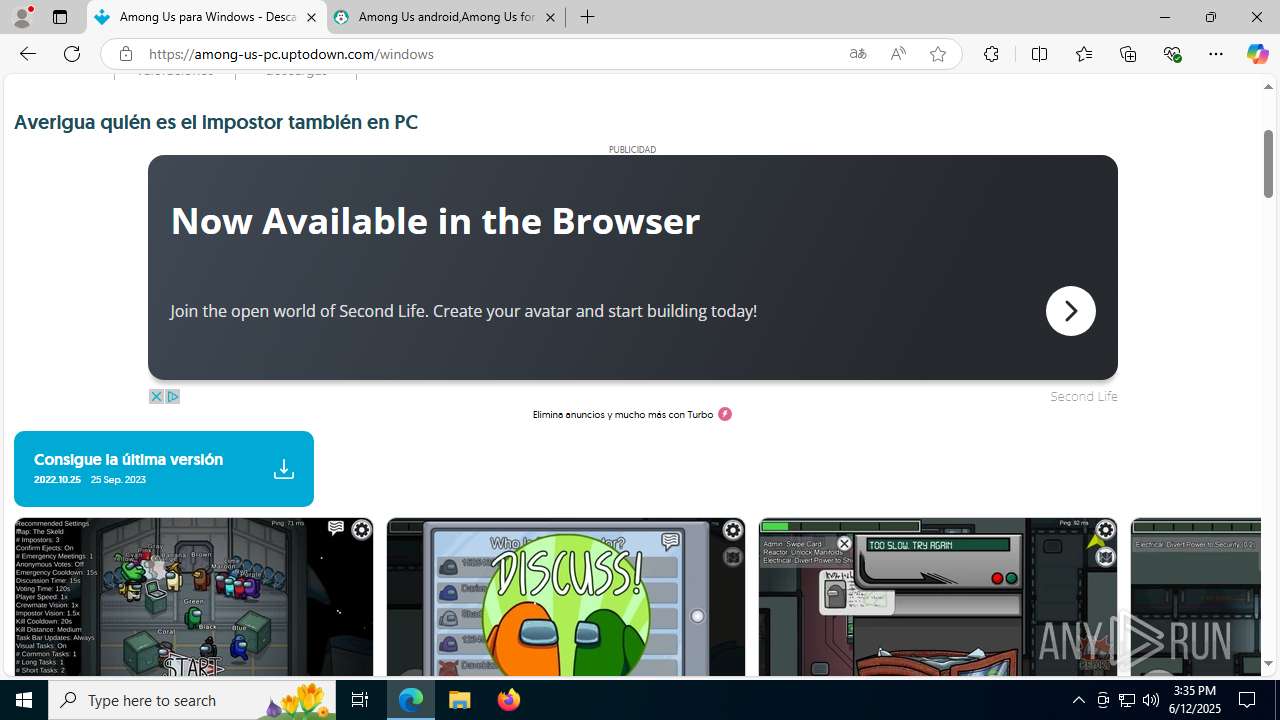Show translate options icon

click(858, 54)
